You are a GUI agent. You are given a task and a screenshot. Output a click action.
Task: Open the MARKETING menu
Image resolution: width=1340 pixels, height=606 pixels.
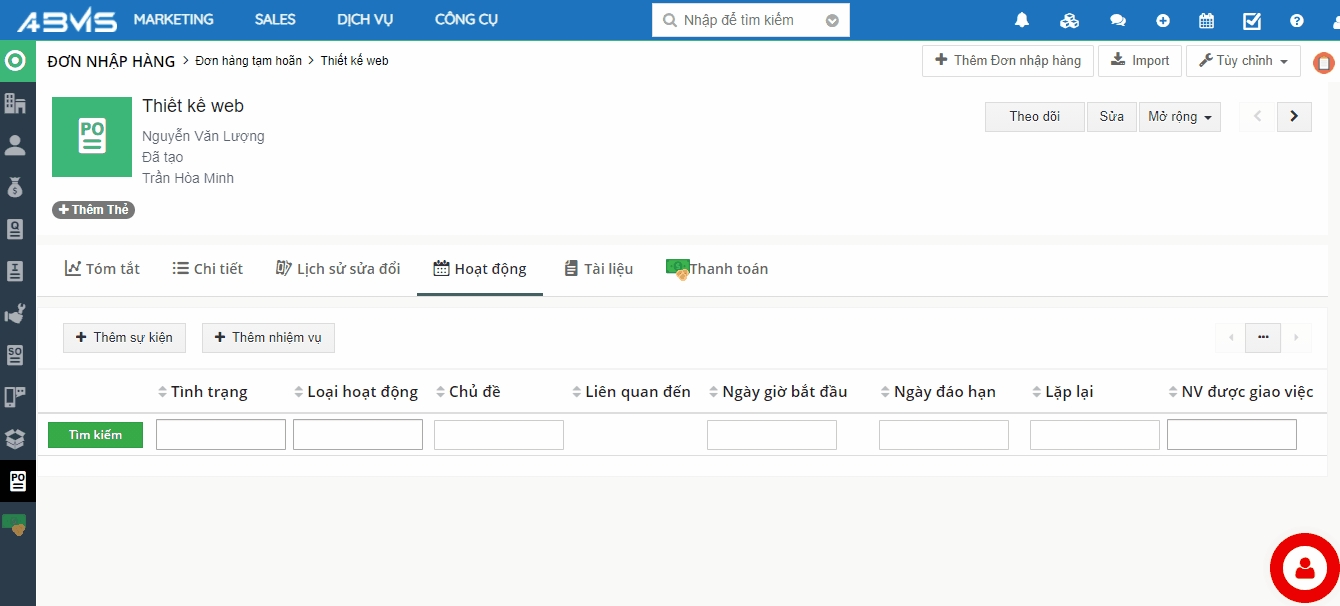(173, 20)
